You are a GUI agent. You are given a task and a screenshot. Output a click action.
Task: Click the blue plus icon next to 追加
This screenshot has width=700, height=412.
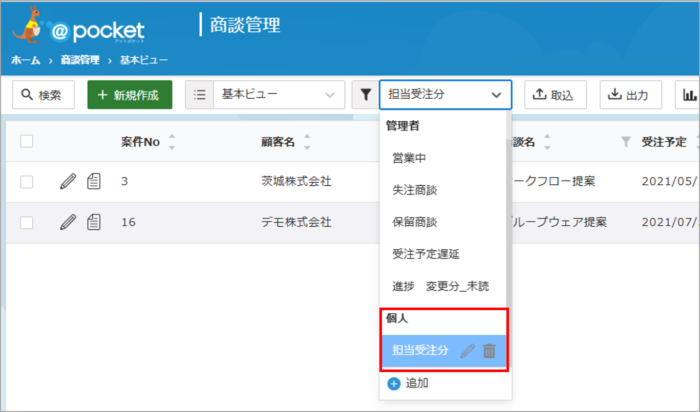coord(394,383)
